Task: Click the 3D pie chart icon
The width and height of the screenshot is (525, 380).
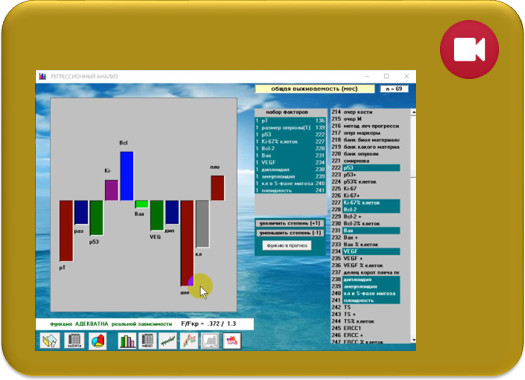Action: pyautogui.click(x=97, y=341)
